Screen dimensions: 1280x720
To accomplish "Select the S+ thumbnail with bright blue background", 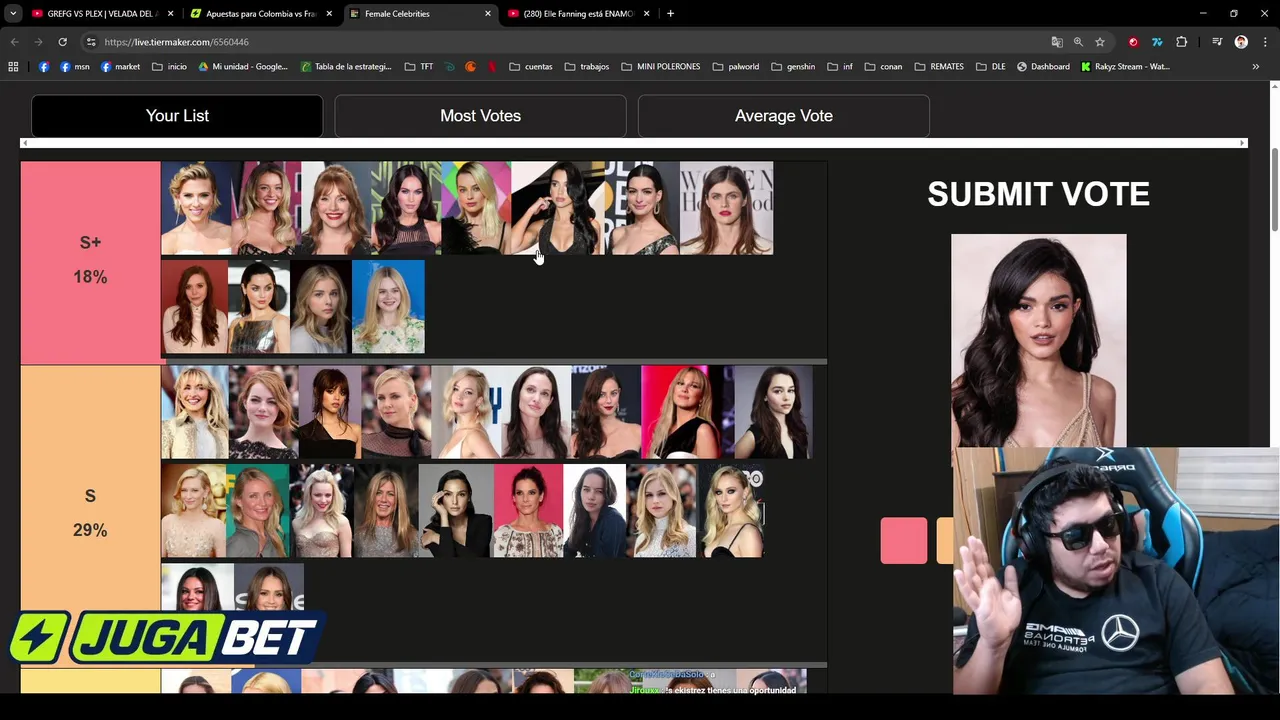I will pos(388,307).
